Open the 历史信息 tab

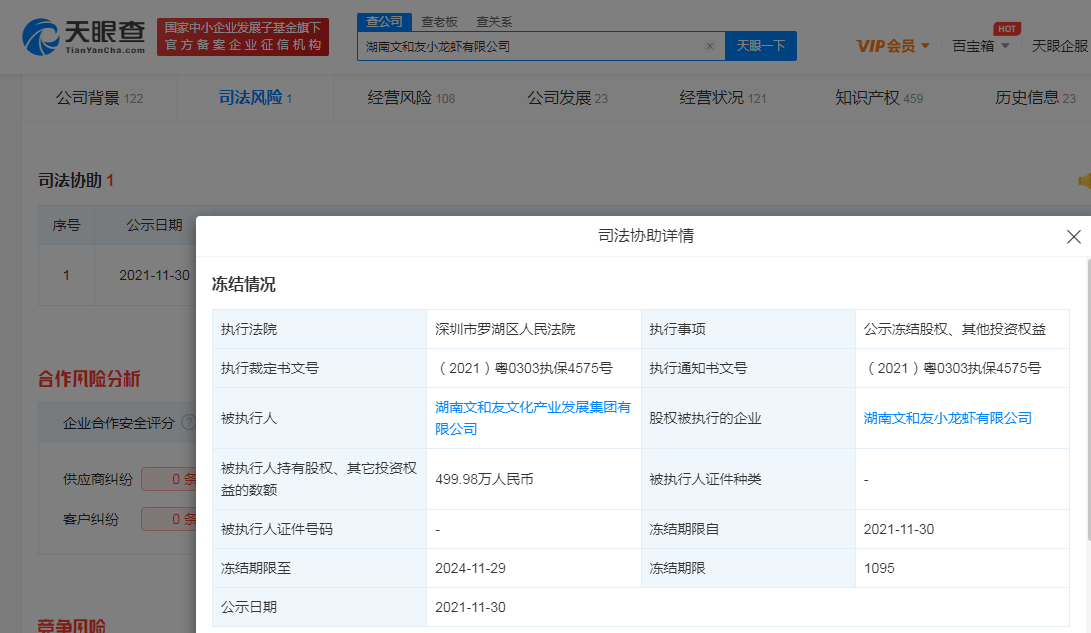[x=1035, y=98]
